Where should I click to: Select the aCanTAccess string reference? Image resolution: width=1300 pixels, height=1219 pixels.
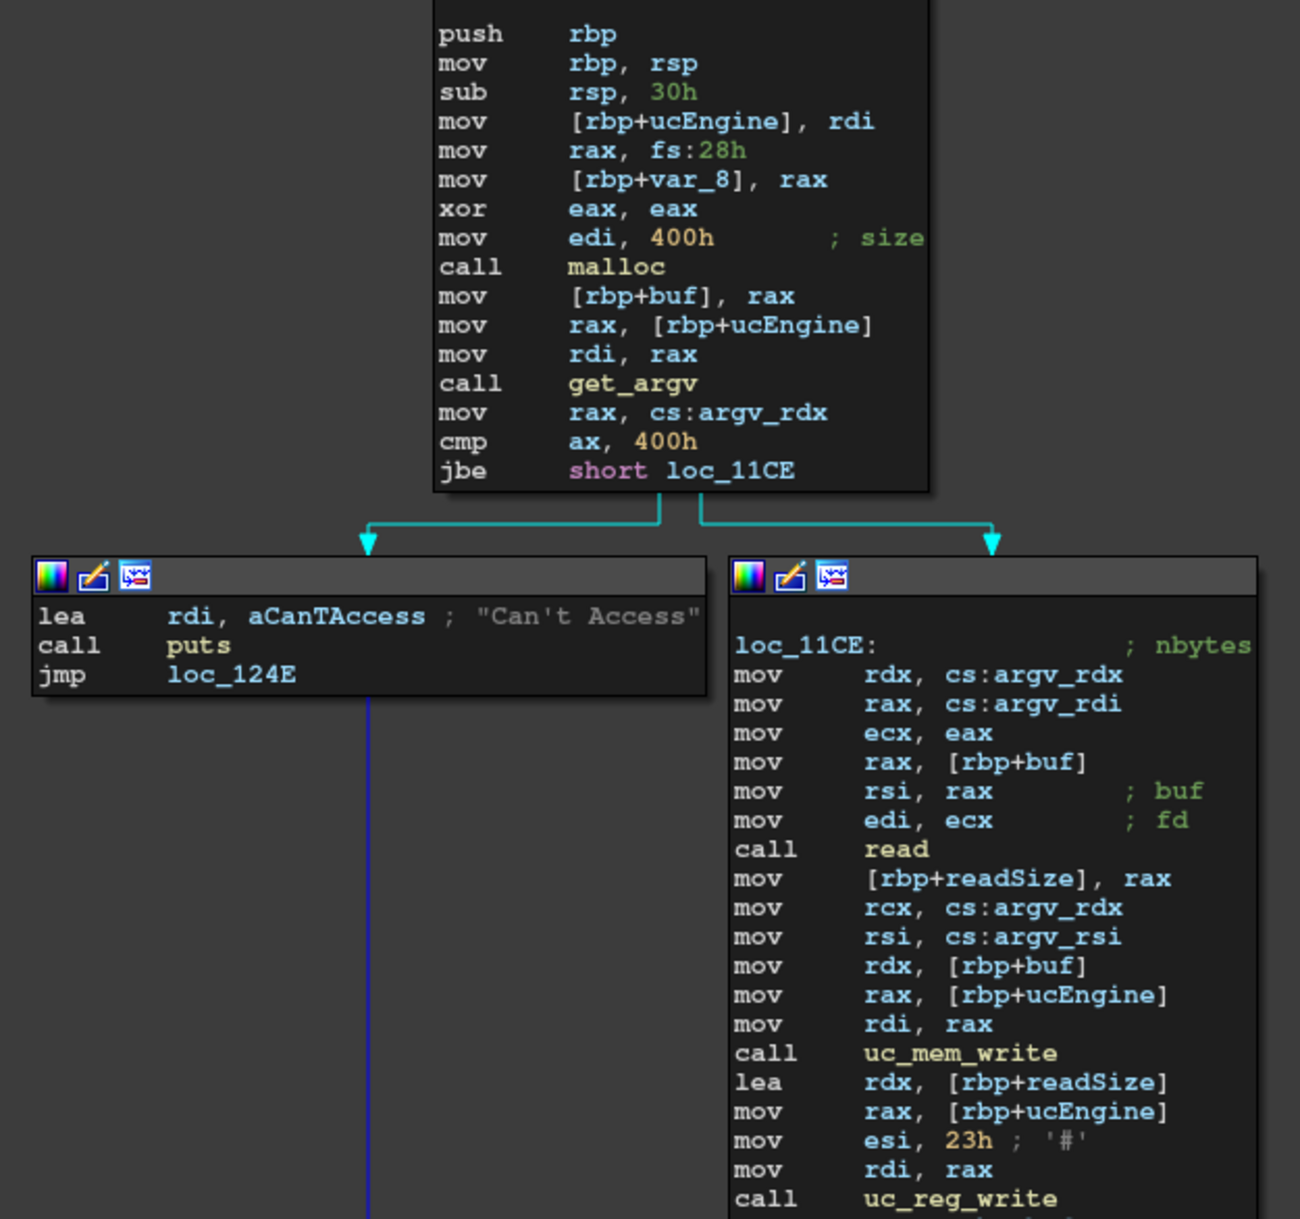click(x=335, y=616)
